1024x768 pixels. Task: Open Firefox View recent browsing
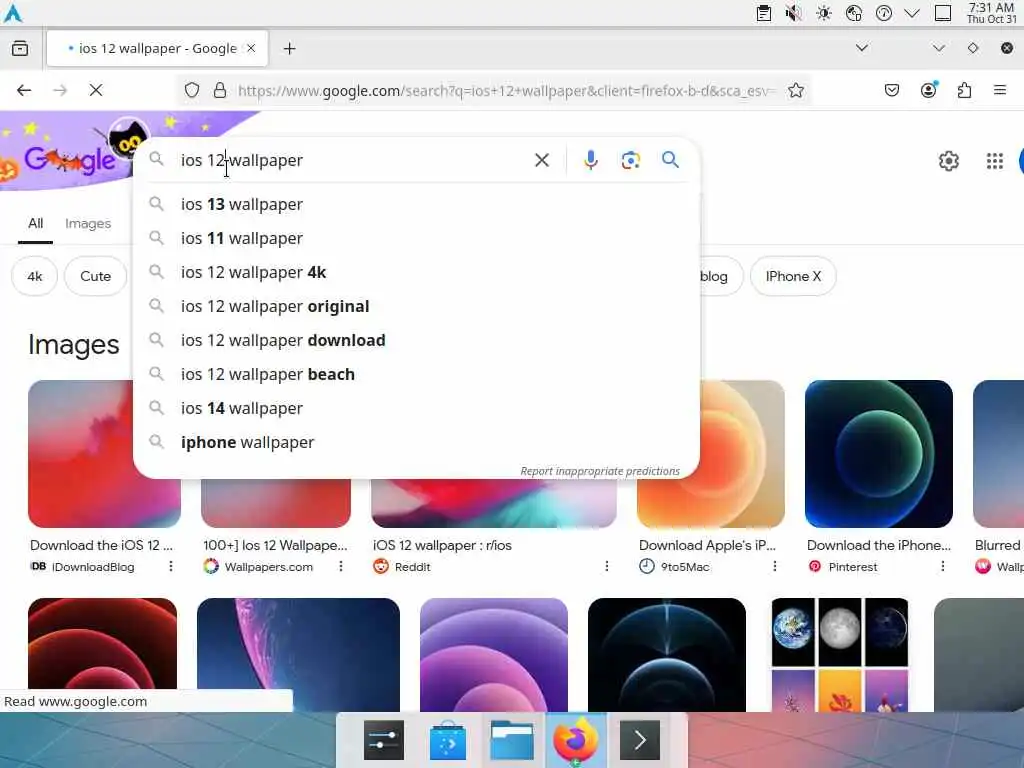click(x=20, y=48)
